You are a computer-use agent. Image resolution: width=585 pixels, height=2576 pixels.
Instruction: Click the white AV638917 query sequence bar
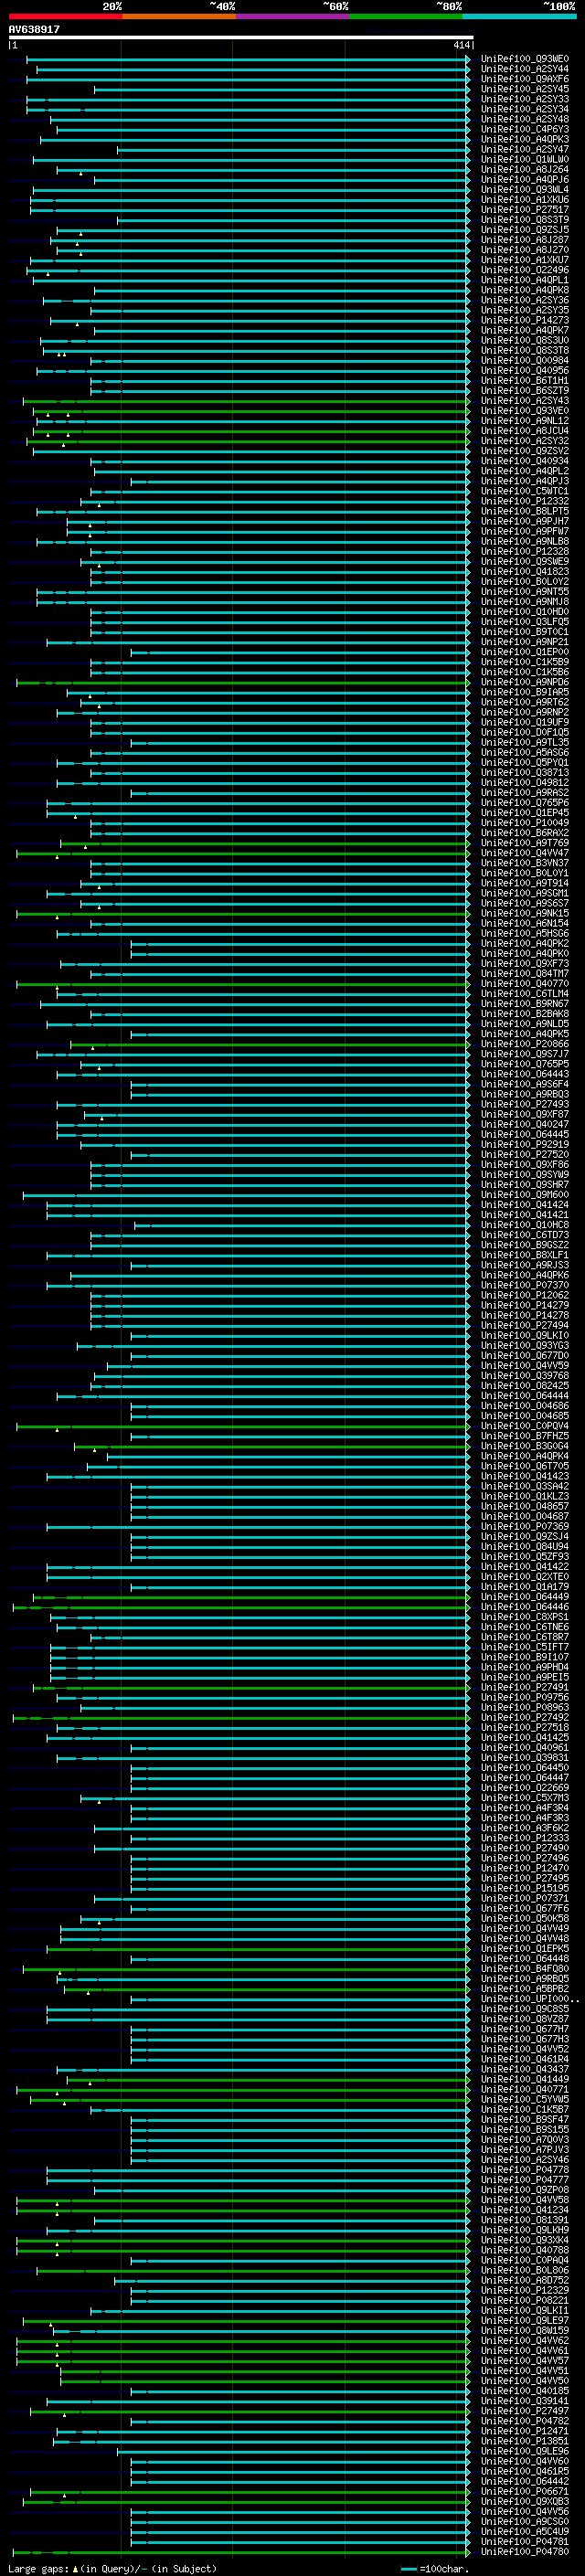pos(240,37)
